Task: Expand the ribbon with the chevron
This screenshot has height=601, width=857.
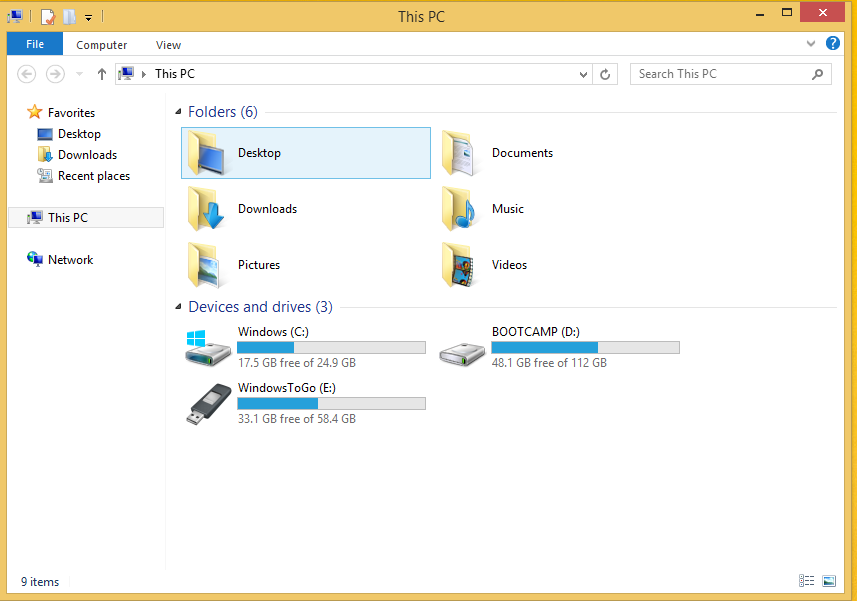Action: (x=811, y=44)
